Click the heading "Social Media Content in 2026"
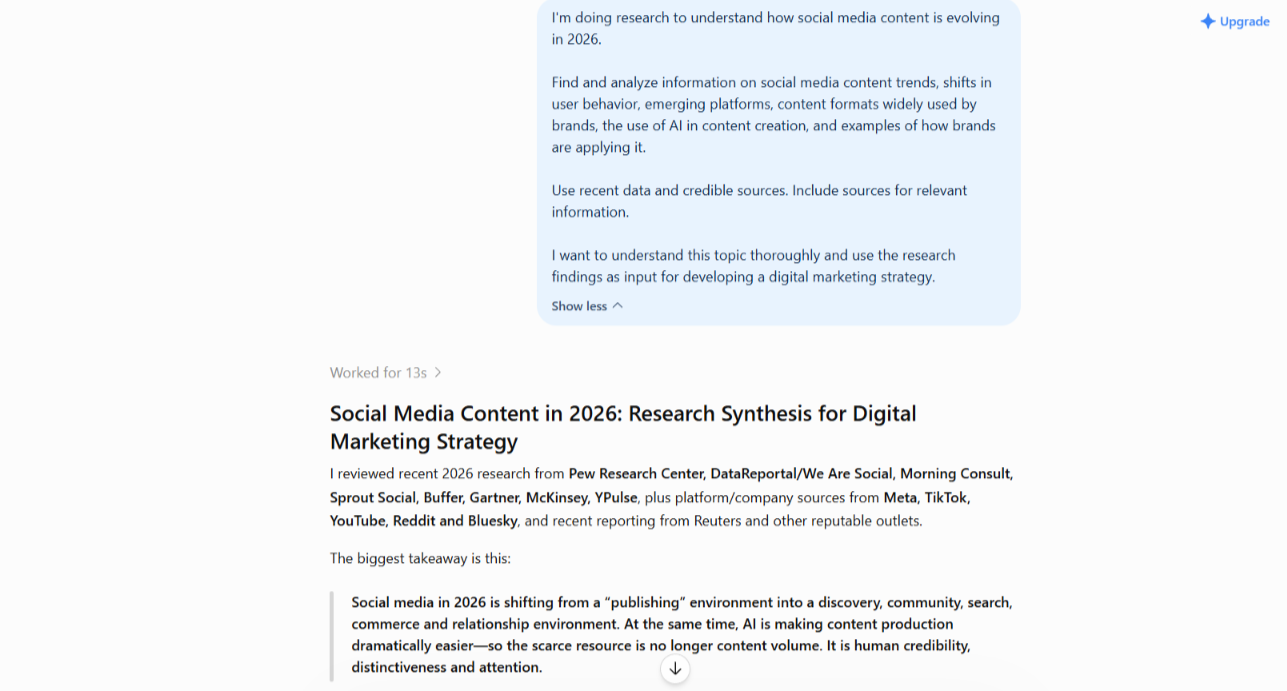Viewport: 1287px width, 691px height. coord(623,427)
